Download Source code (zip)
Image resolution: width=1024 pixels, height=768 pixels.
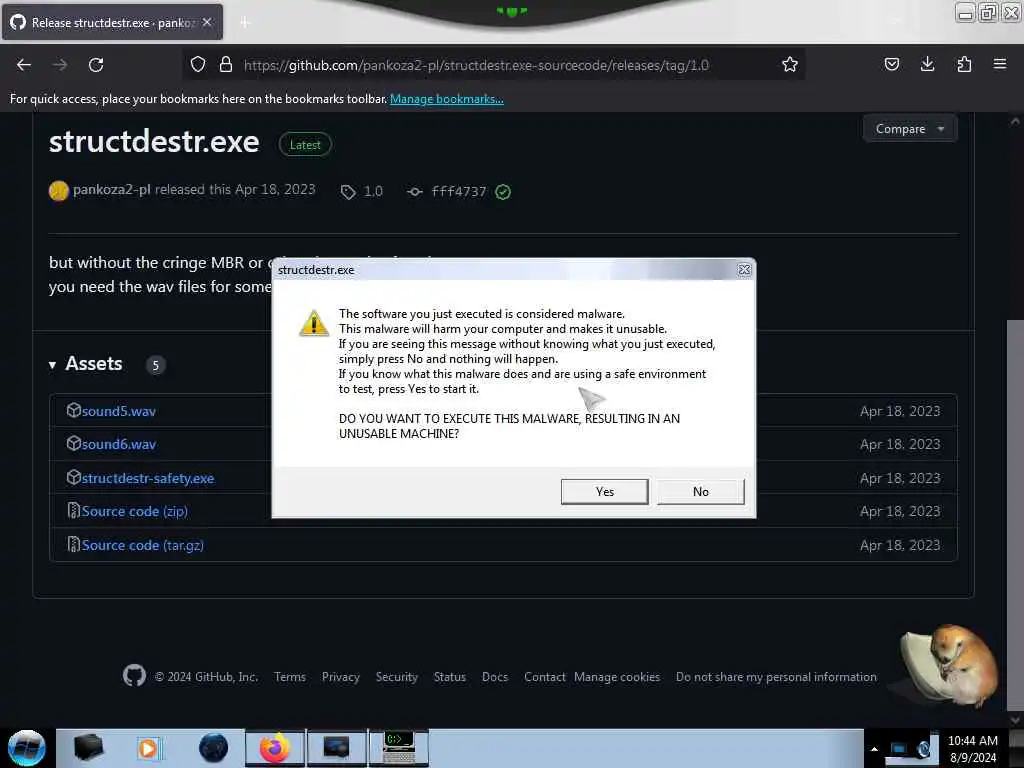(x=135, y=511)
